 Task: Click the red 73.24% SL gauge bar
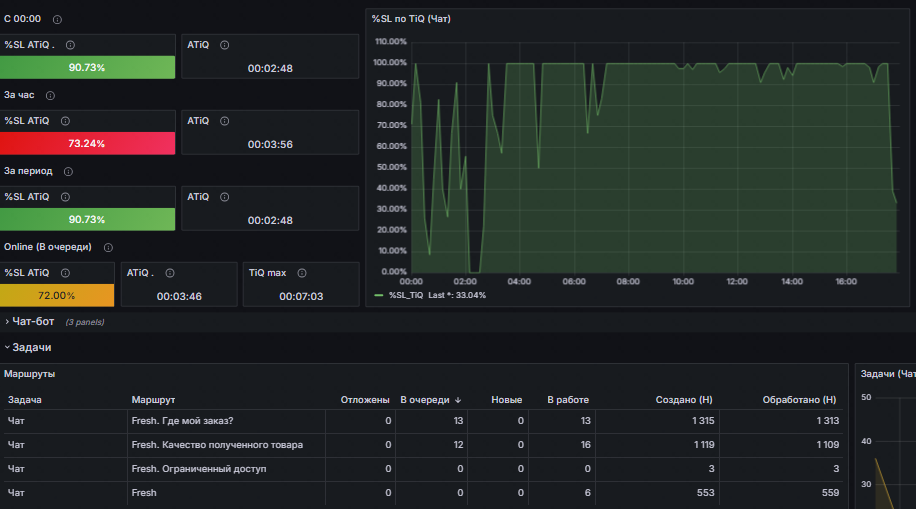[x=88, y=143]
